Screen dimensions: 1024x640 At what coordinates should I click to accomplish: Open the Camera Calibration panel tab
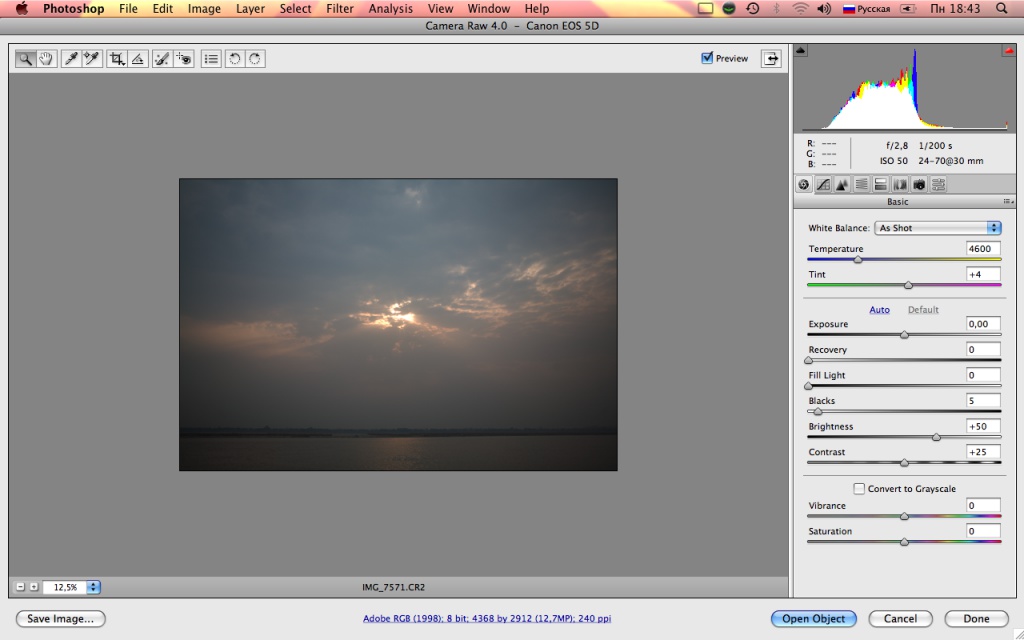918,184
